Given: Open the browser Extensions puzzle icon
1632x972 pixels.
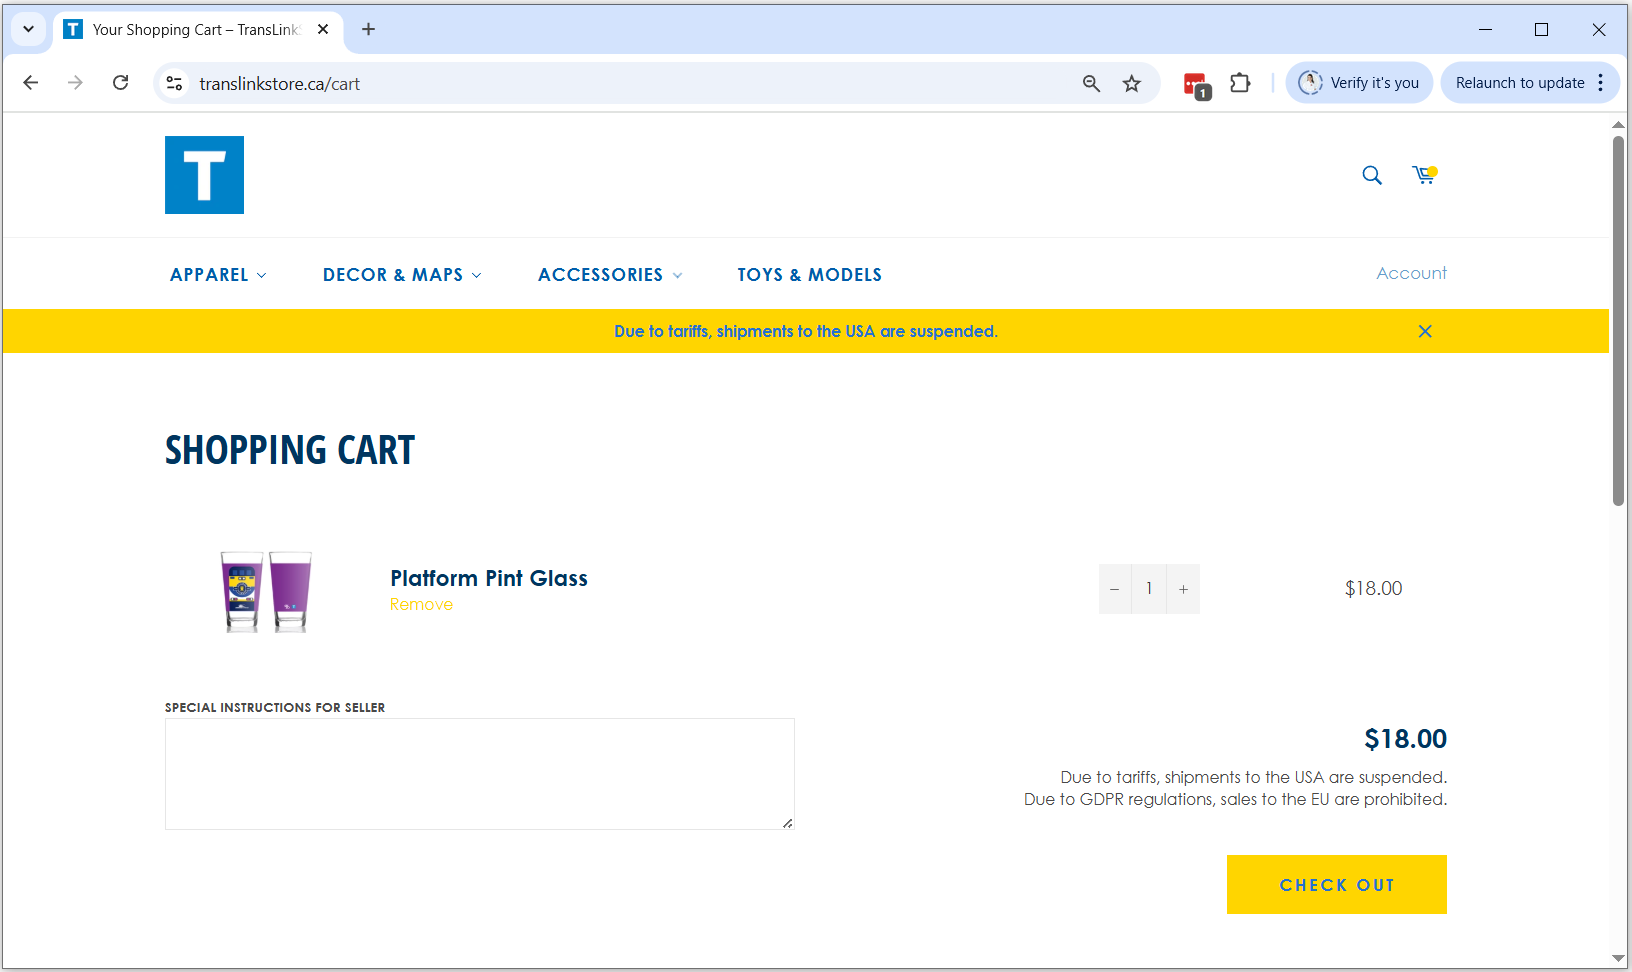Looking at the screenshot, I should 1240,84.
